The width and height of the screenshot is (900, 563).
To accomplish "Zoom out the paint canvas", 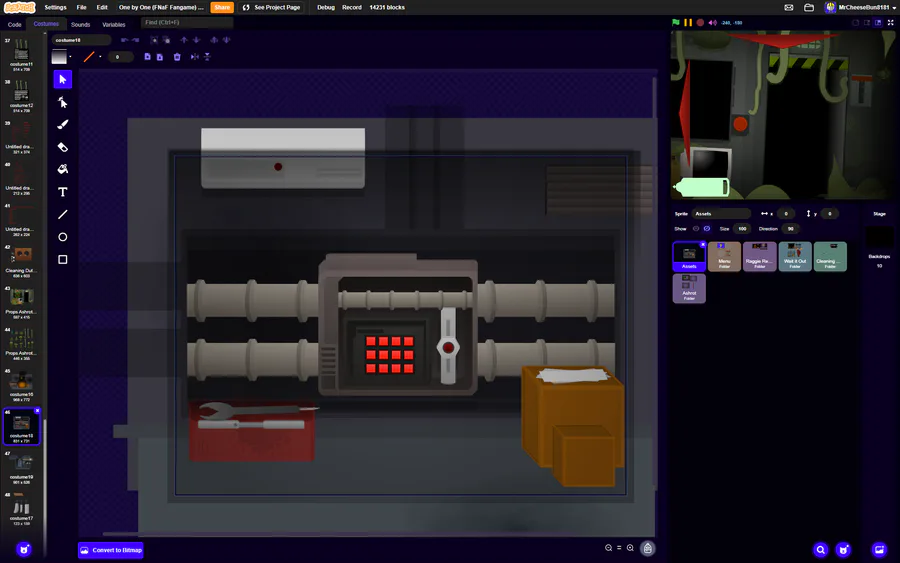I will (608, 548).
